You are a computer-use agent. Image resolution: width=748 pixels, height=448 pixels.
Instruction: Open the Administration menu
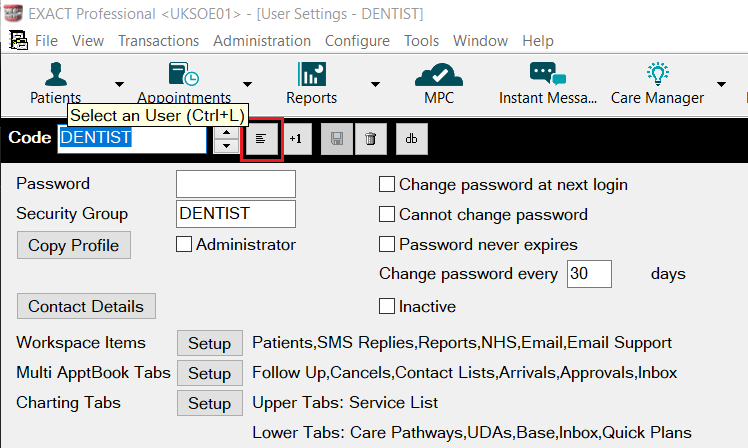tap(262, 41)
